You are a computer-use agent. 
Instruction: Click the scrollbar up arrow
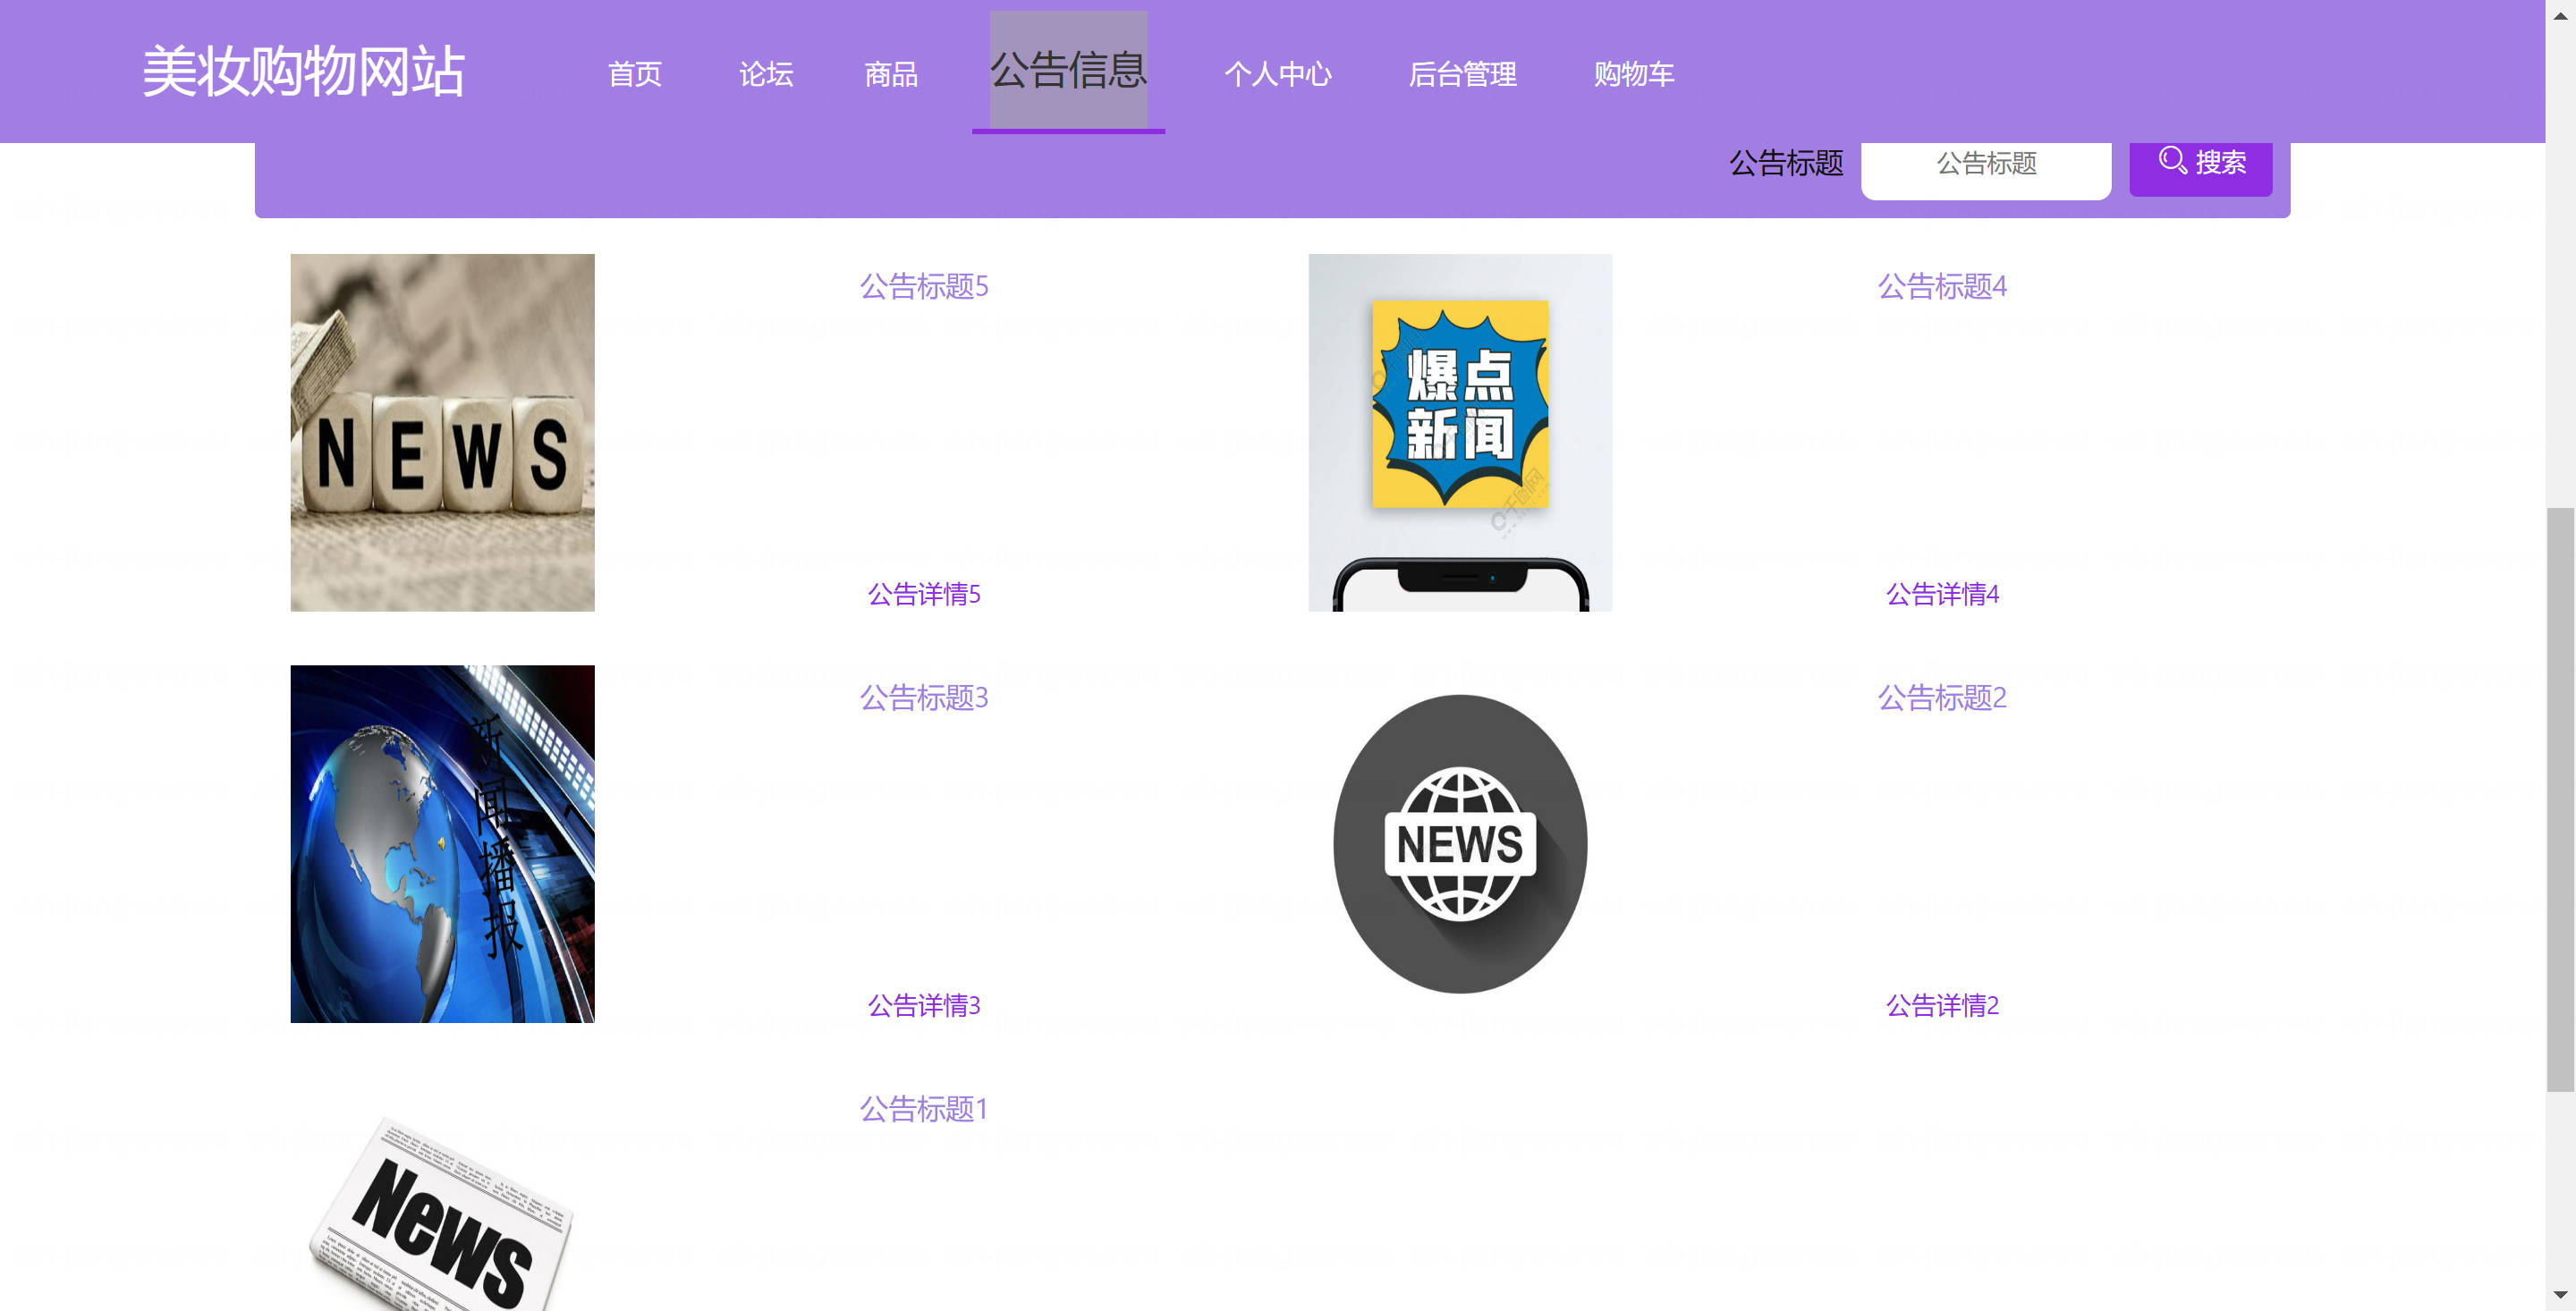click(2560, 15)
